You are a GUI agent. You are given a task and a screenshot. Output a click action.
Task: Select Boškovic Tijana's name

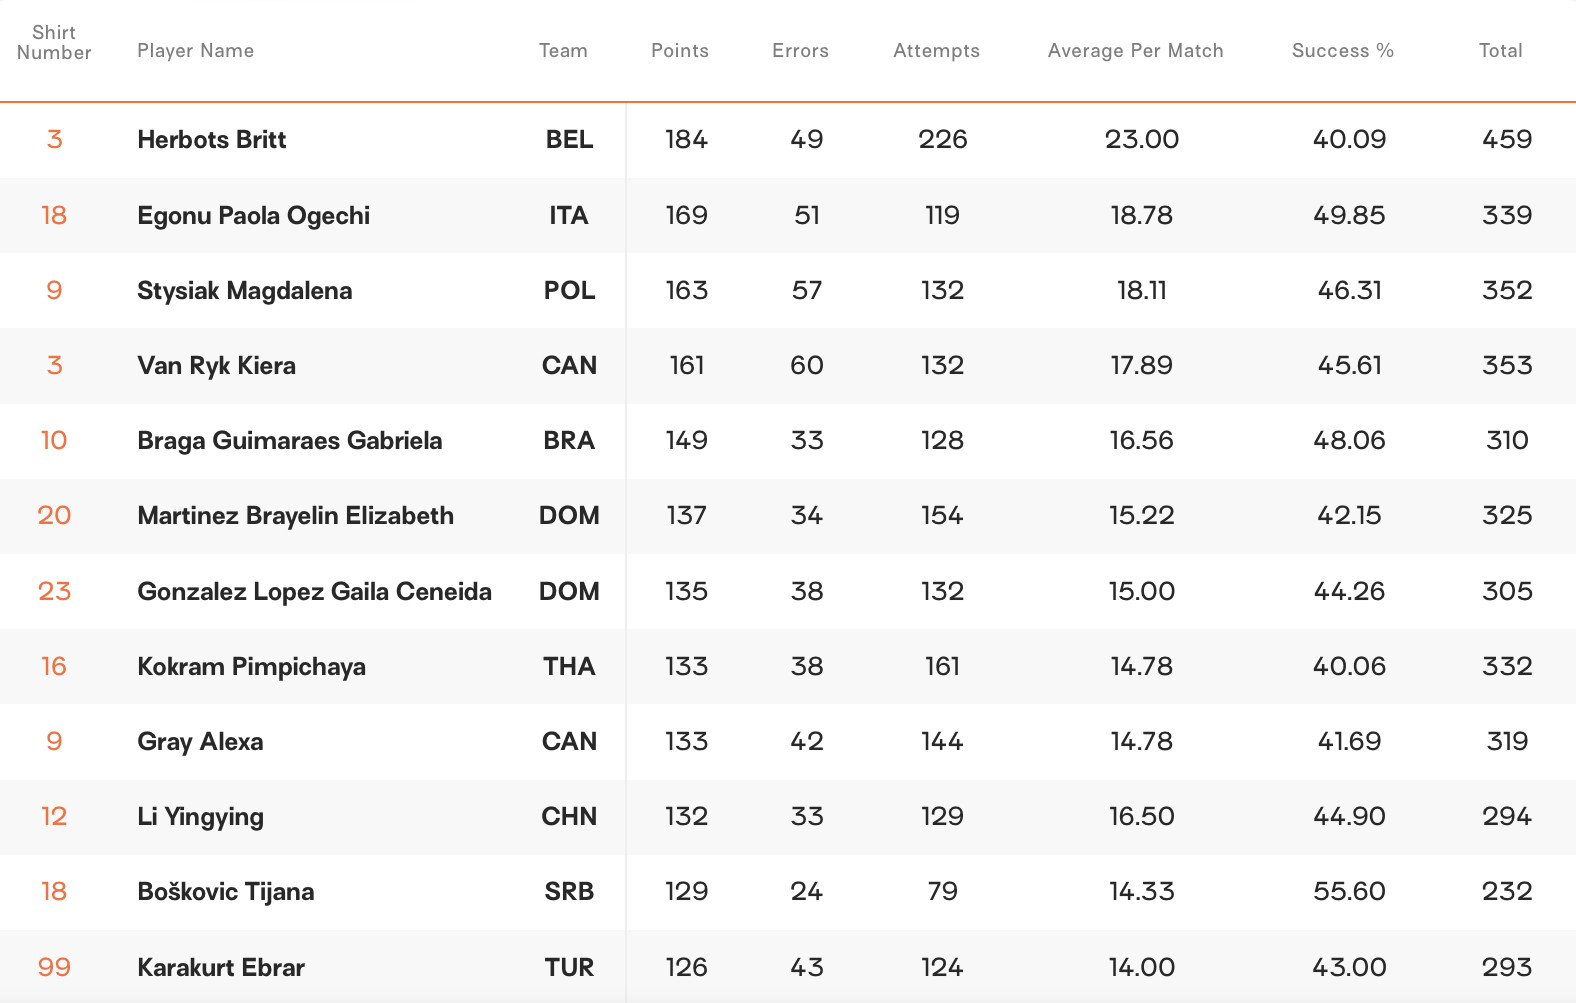tap(225, 892)
